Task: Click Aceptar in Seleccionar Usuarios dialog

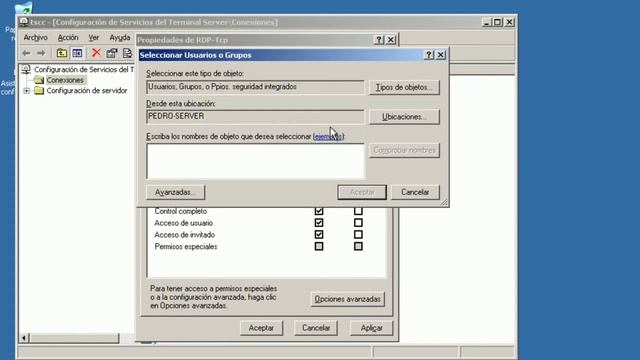Action: tap(362, 192)
